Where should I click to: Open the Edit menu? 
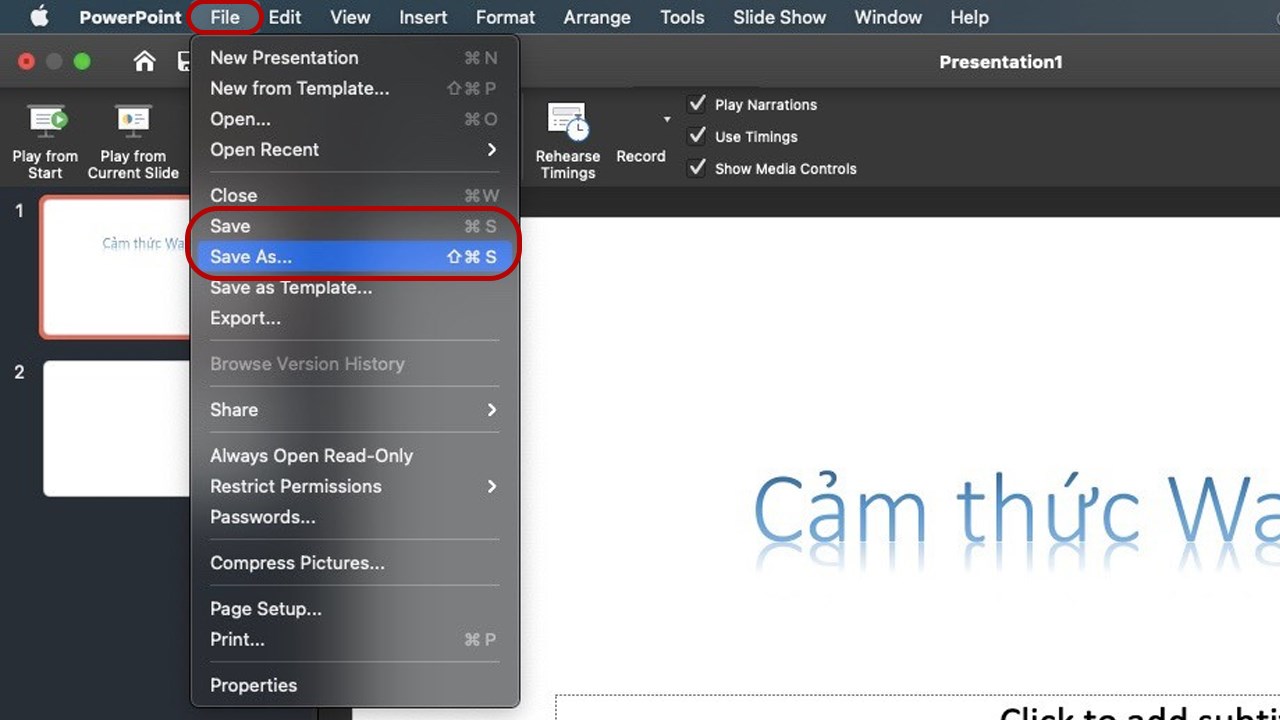tap(285, 17)
